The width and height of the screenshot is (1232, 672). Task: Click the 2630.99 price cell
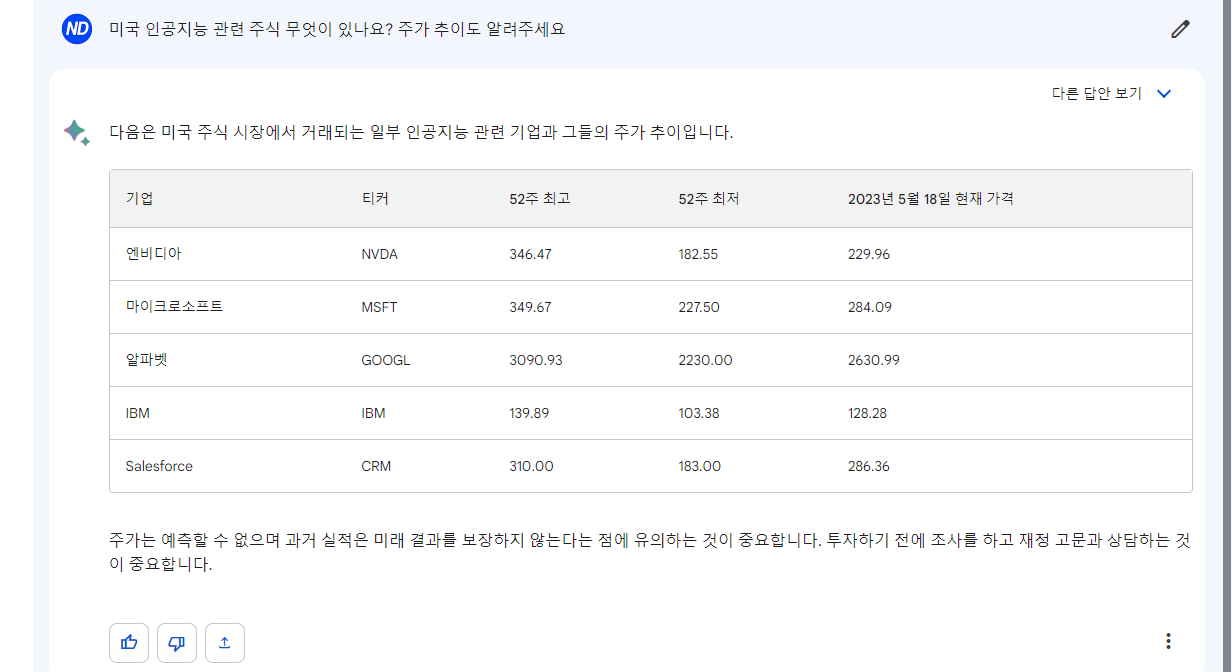tap(874, 360)
